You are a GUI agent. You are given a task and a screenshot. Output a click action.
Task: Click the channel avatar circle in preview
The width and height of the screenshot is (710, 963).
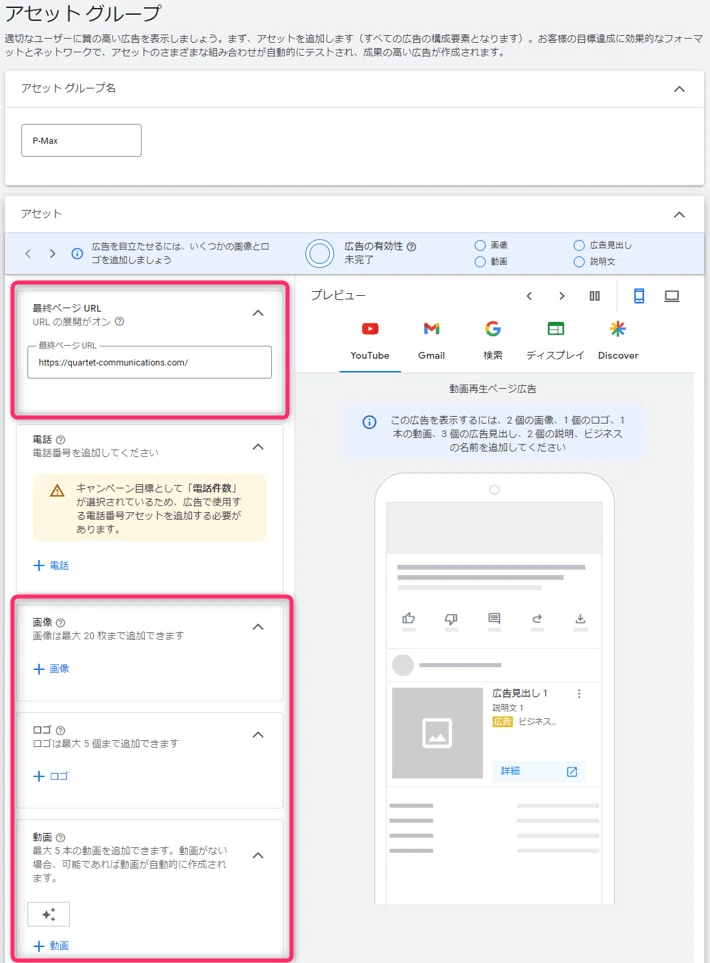pos(403,665)
